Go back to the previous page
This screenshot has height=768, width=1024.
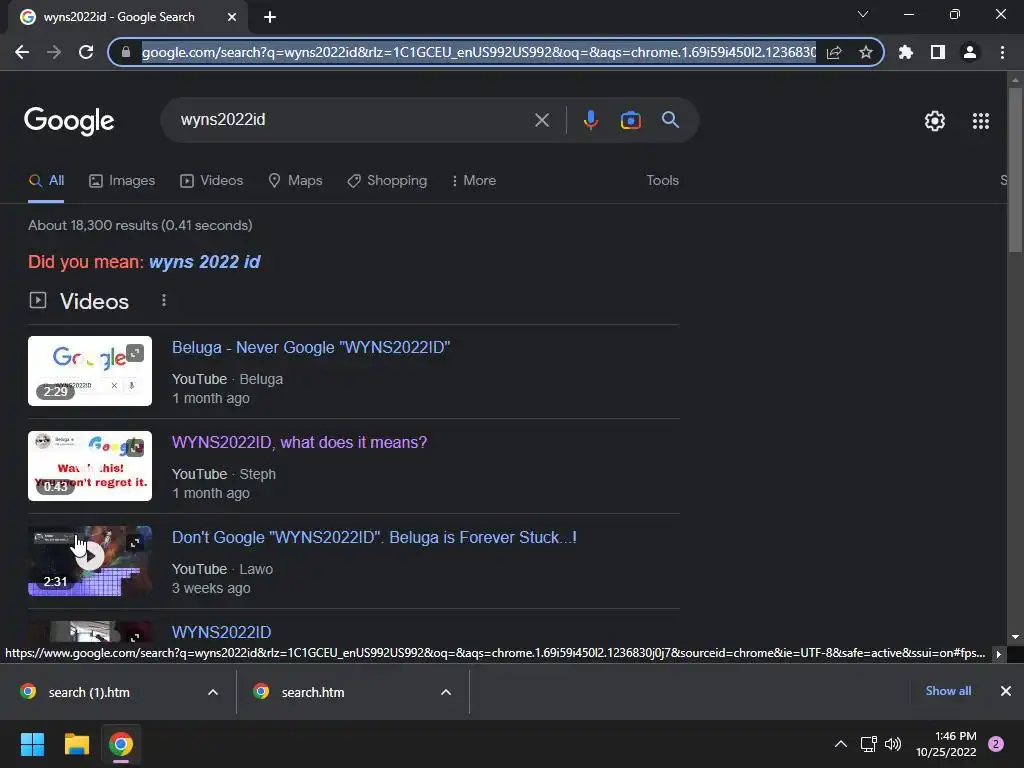[x=22, y=52]
